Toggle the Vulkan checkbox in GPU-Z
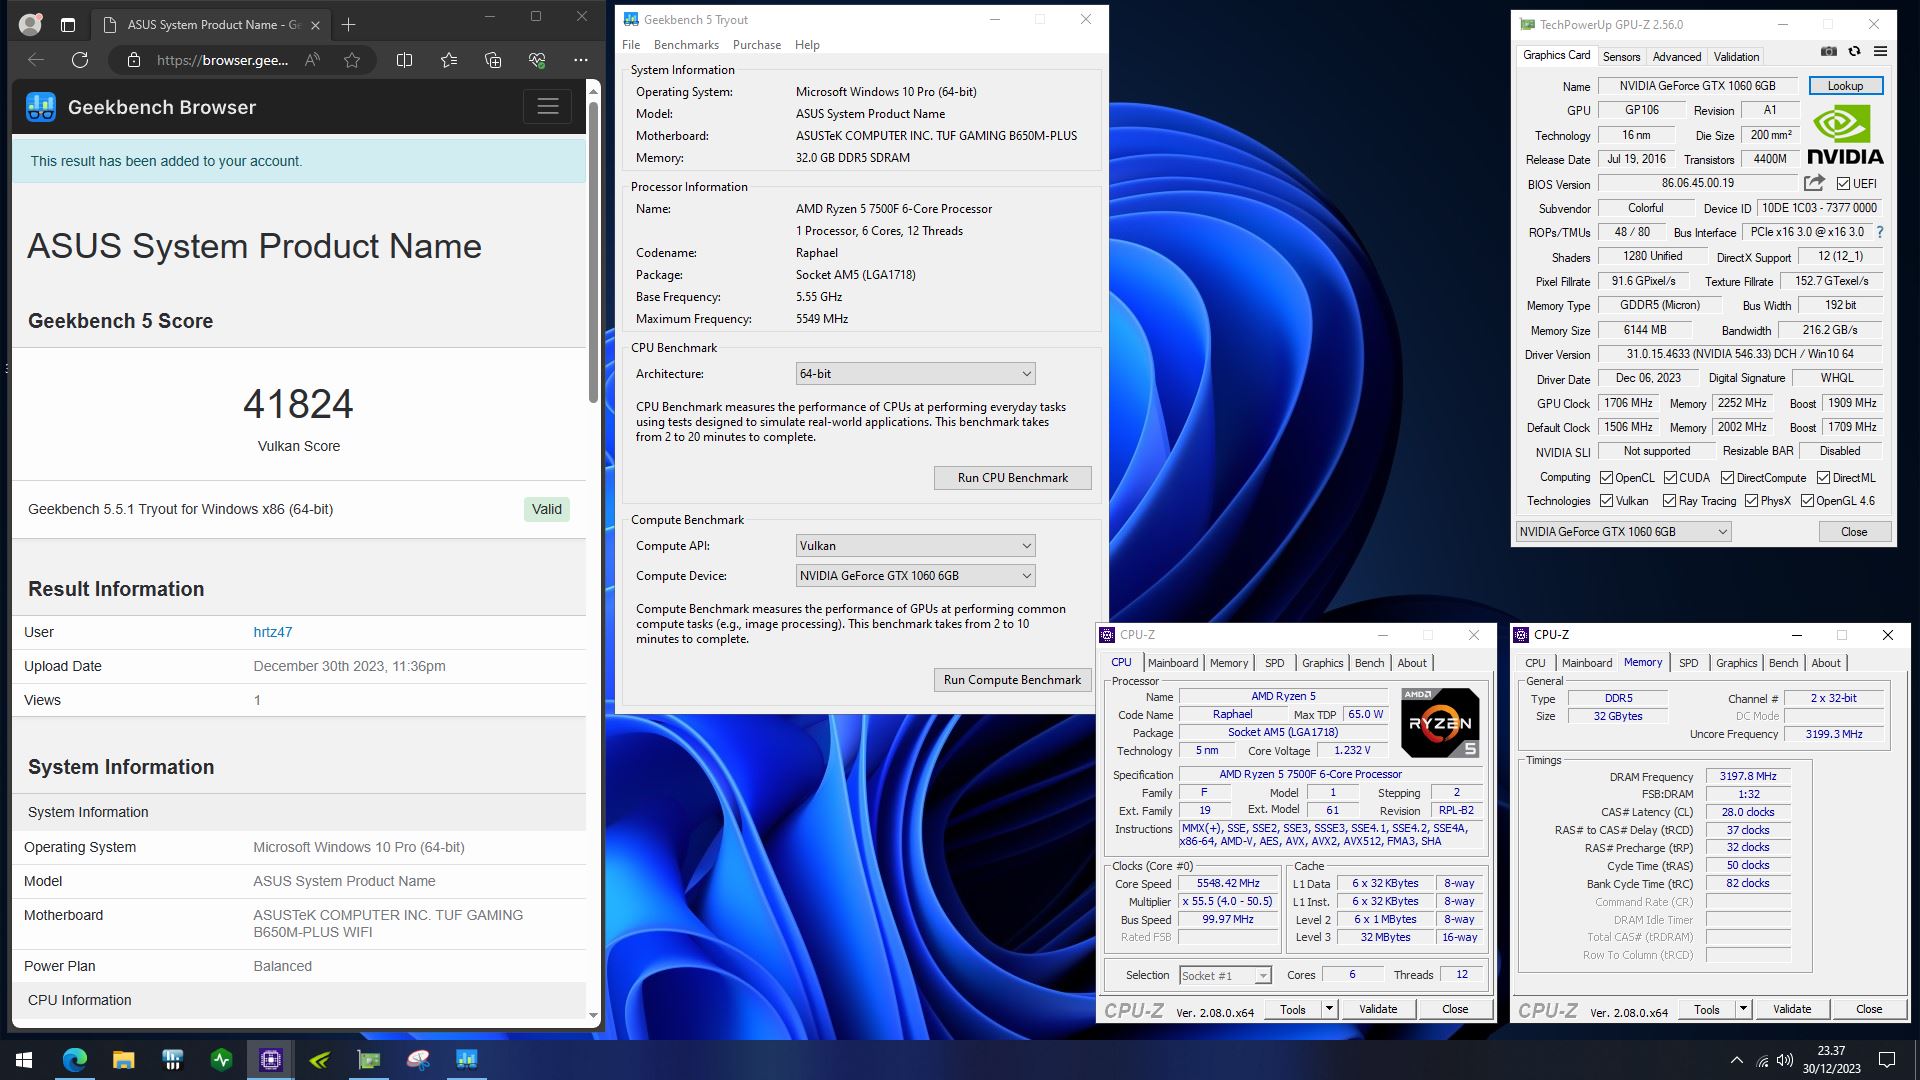1920x1080 pixels. pyautogui.click(x=1606, y=501)
